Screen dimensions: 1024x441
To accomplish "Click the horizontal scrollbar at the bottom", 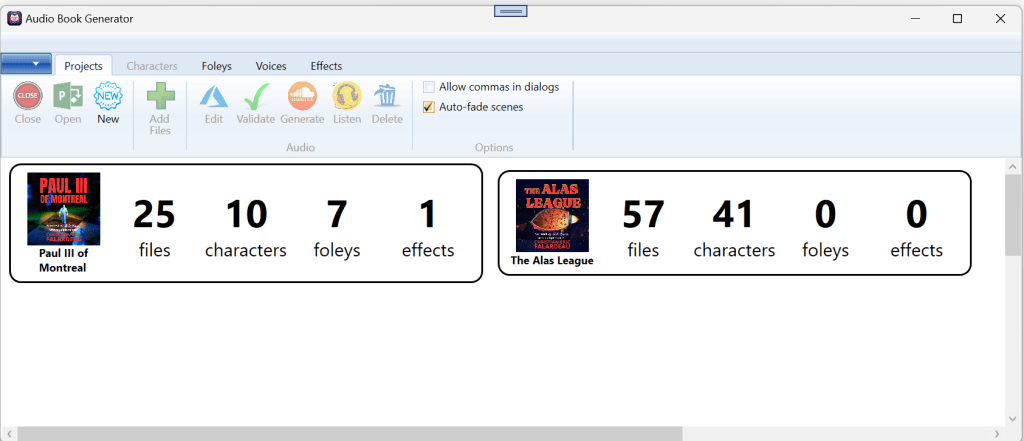I will [x=350, y=433].
